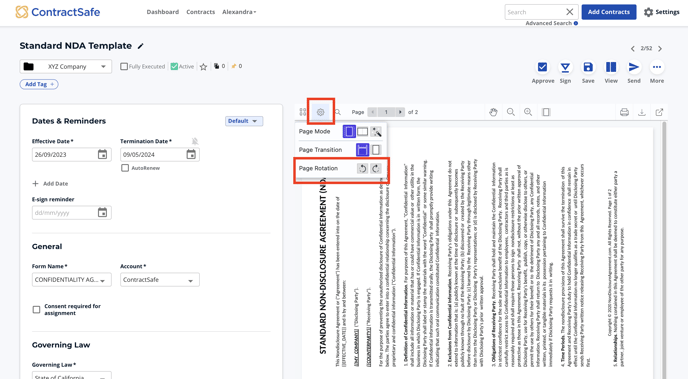Open the Effective Date calendar picker
The height and width of the screenshot is (379, 688).
(x=102, y=154)
